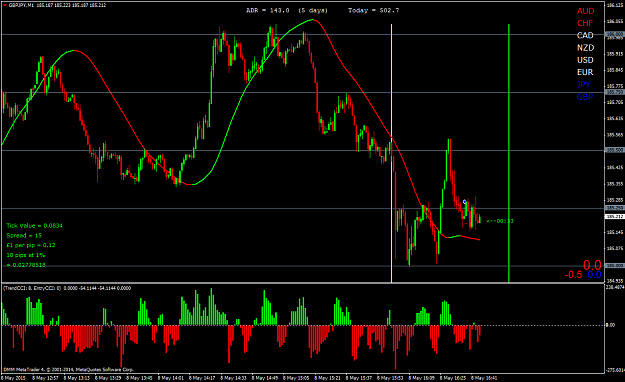Select the blue JPY currency label
The width and height of the screenshot is (625, 382).
tap(584, 85)
